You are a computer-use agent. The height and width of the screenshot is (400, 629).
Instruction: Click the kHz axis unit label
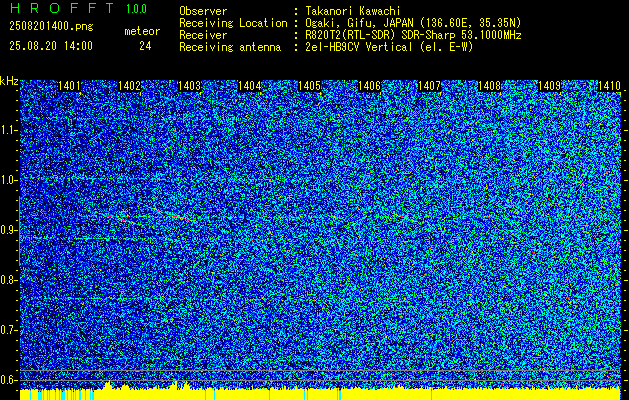tap(9, 81)
